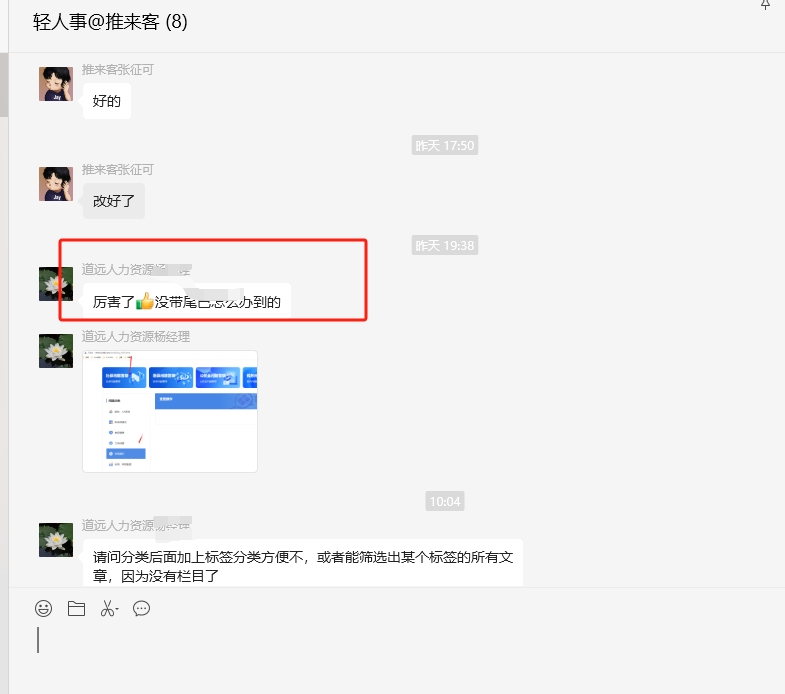Image resolution: width=785 pixels, height=694 pixels.
Task: Click lotus avatar beside "厉害了" message
Action: click(x=56, y=284)
